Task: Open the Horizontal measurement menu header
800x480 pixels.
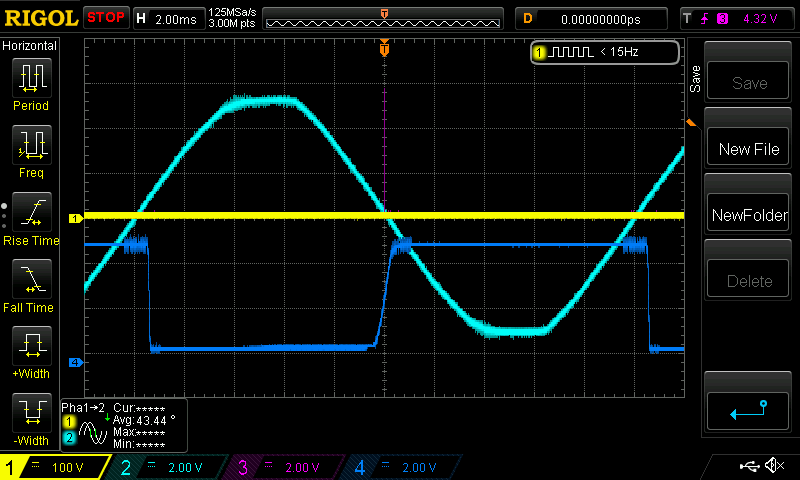Action: click(30, 46)
